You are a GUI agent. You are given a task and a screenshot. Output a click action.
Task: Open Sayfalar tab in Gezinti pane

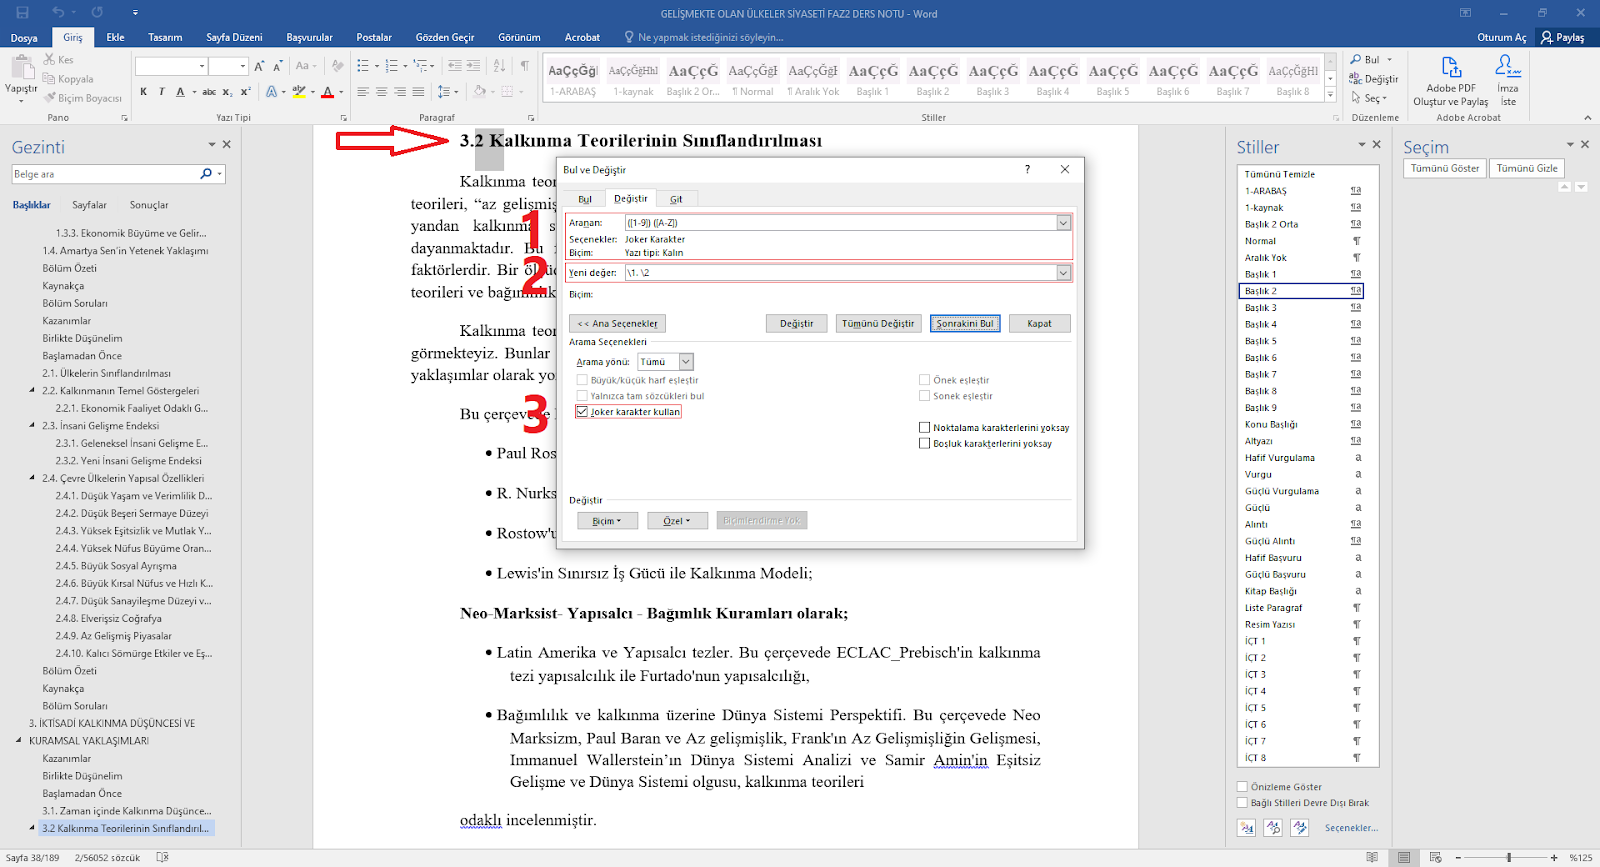(89, 205)
